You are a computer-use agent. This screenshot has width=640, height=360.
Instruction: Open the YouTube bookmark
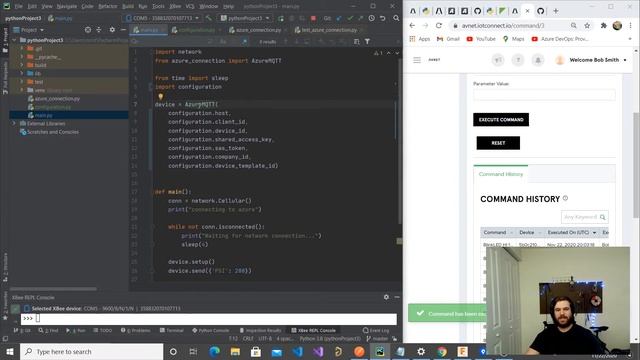point(481,39)
